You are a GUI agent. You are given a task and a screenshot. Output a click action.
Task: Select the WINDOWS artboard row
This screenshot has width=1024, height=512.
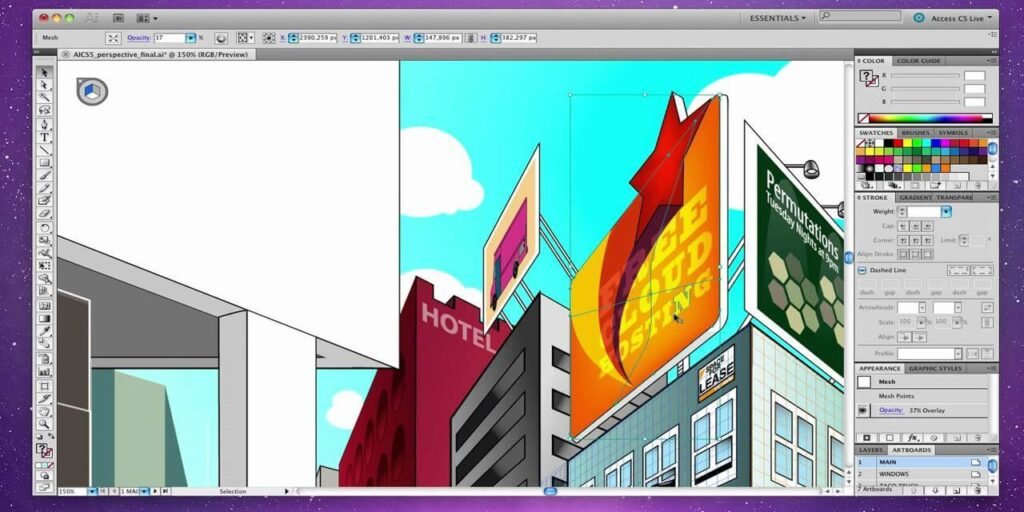[921, 473]
